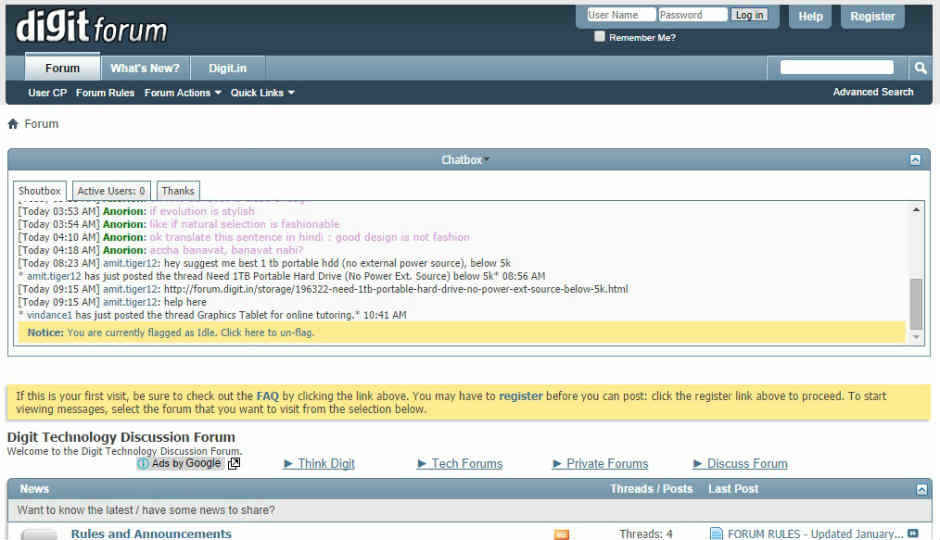Image resolution: width=940 pixels, height=540 pixels.
Task: Click Digit Technology Discussion Forum heading
Action: (121, 437)
